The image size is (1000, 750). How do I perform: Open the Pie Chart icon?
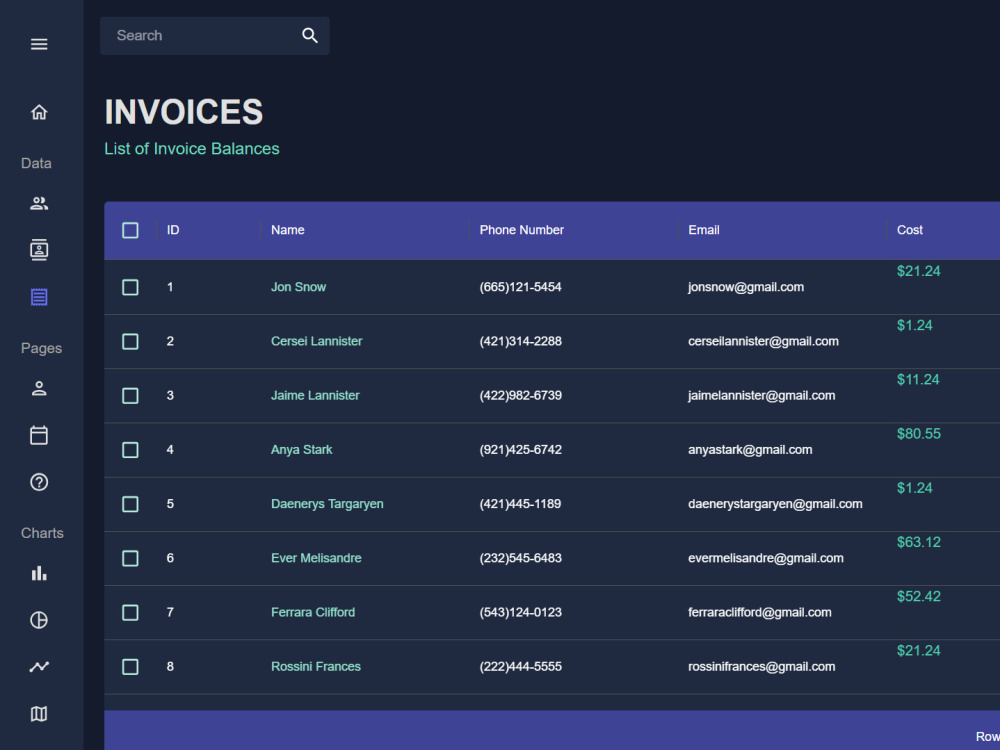pos(39,620)
